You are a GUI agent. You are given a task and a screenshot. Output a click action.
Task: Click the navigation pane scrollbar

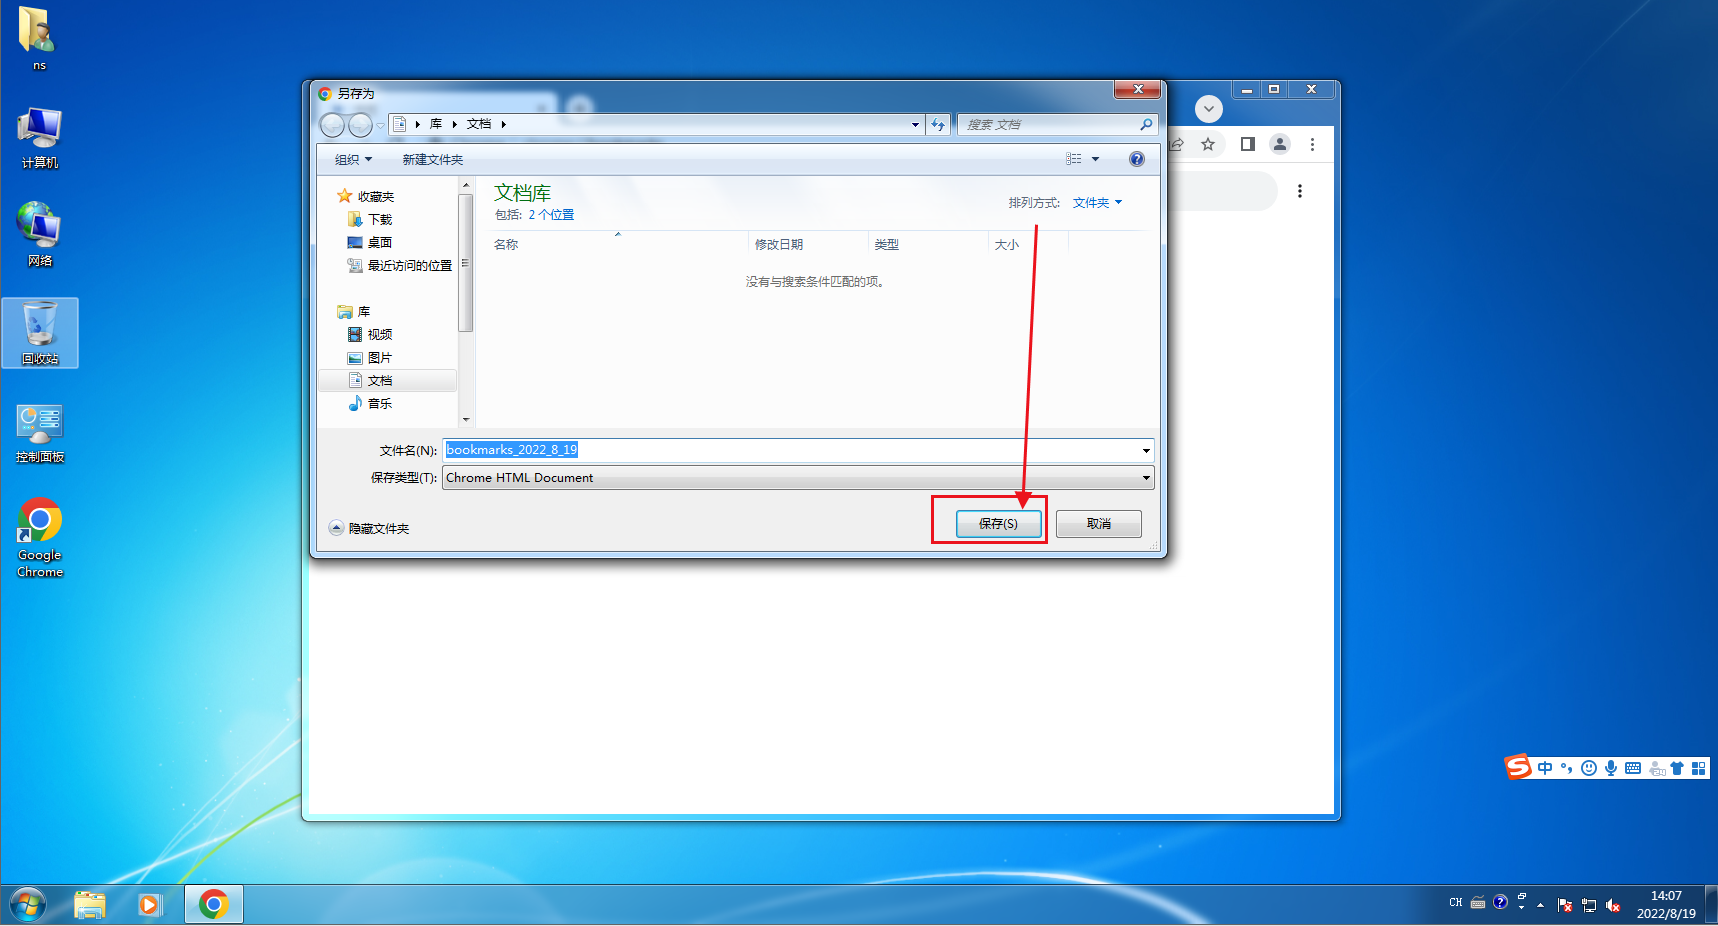465,262
